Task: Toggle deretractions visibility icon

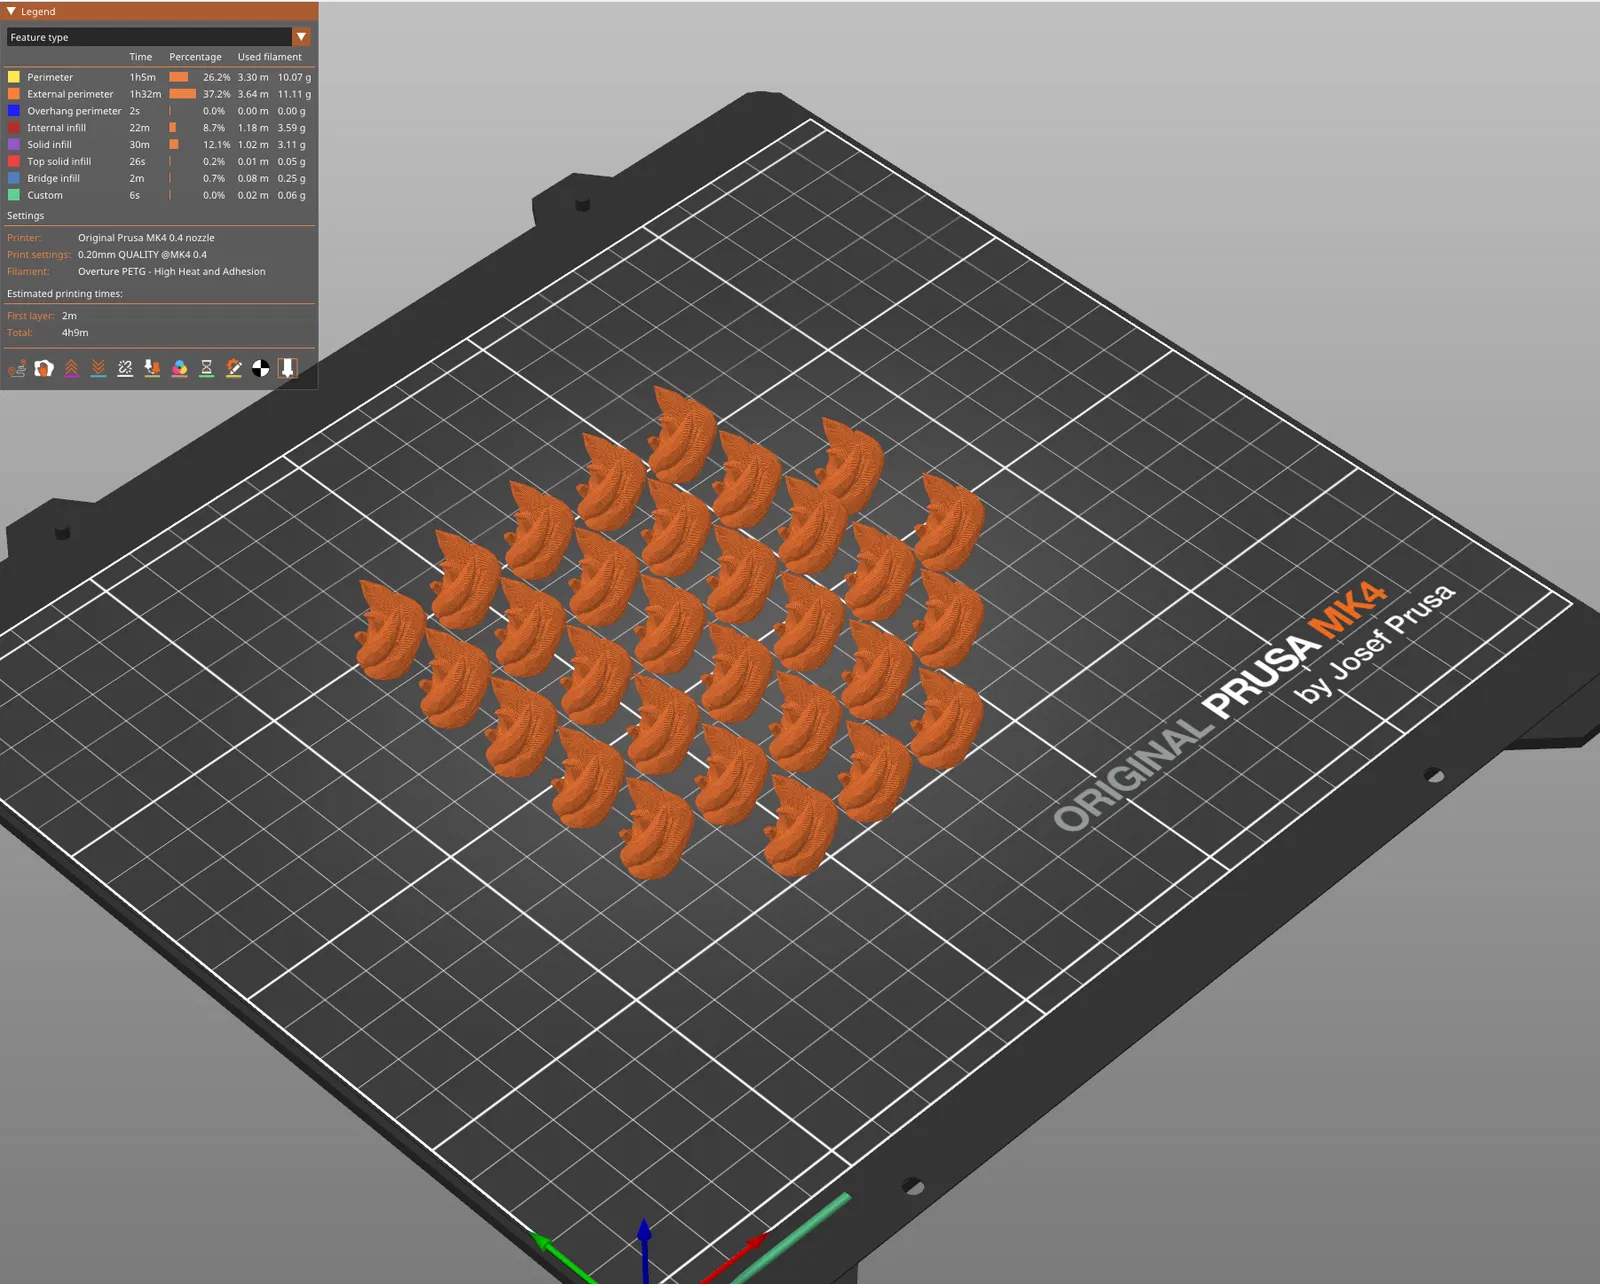Action: (x=98, y=368)
